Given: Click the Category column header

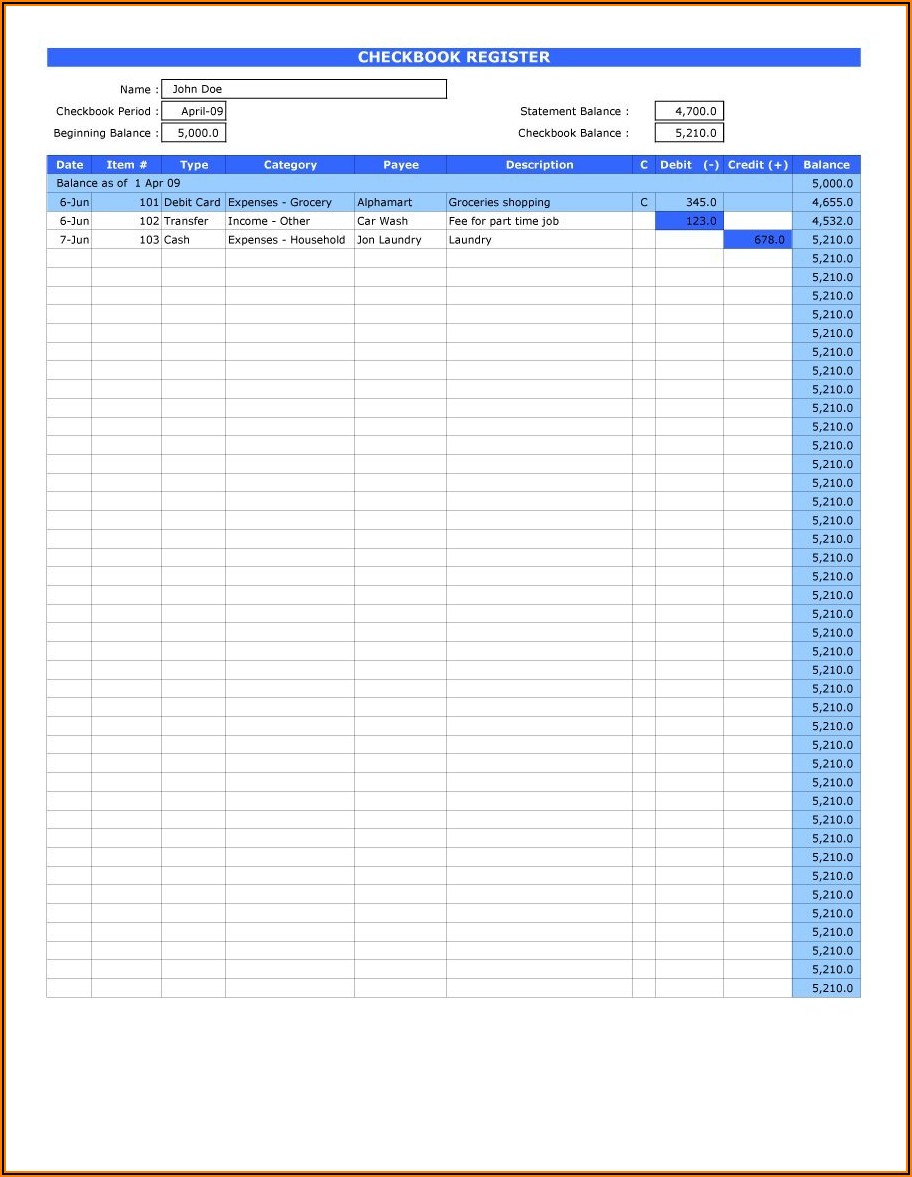Looking at the screenshot, I should coord(290,165).
